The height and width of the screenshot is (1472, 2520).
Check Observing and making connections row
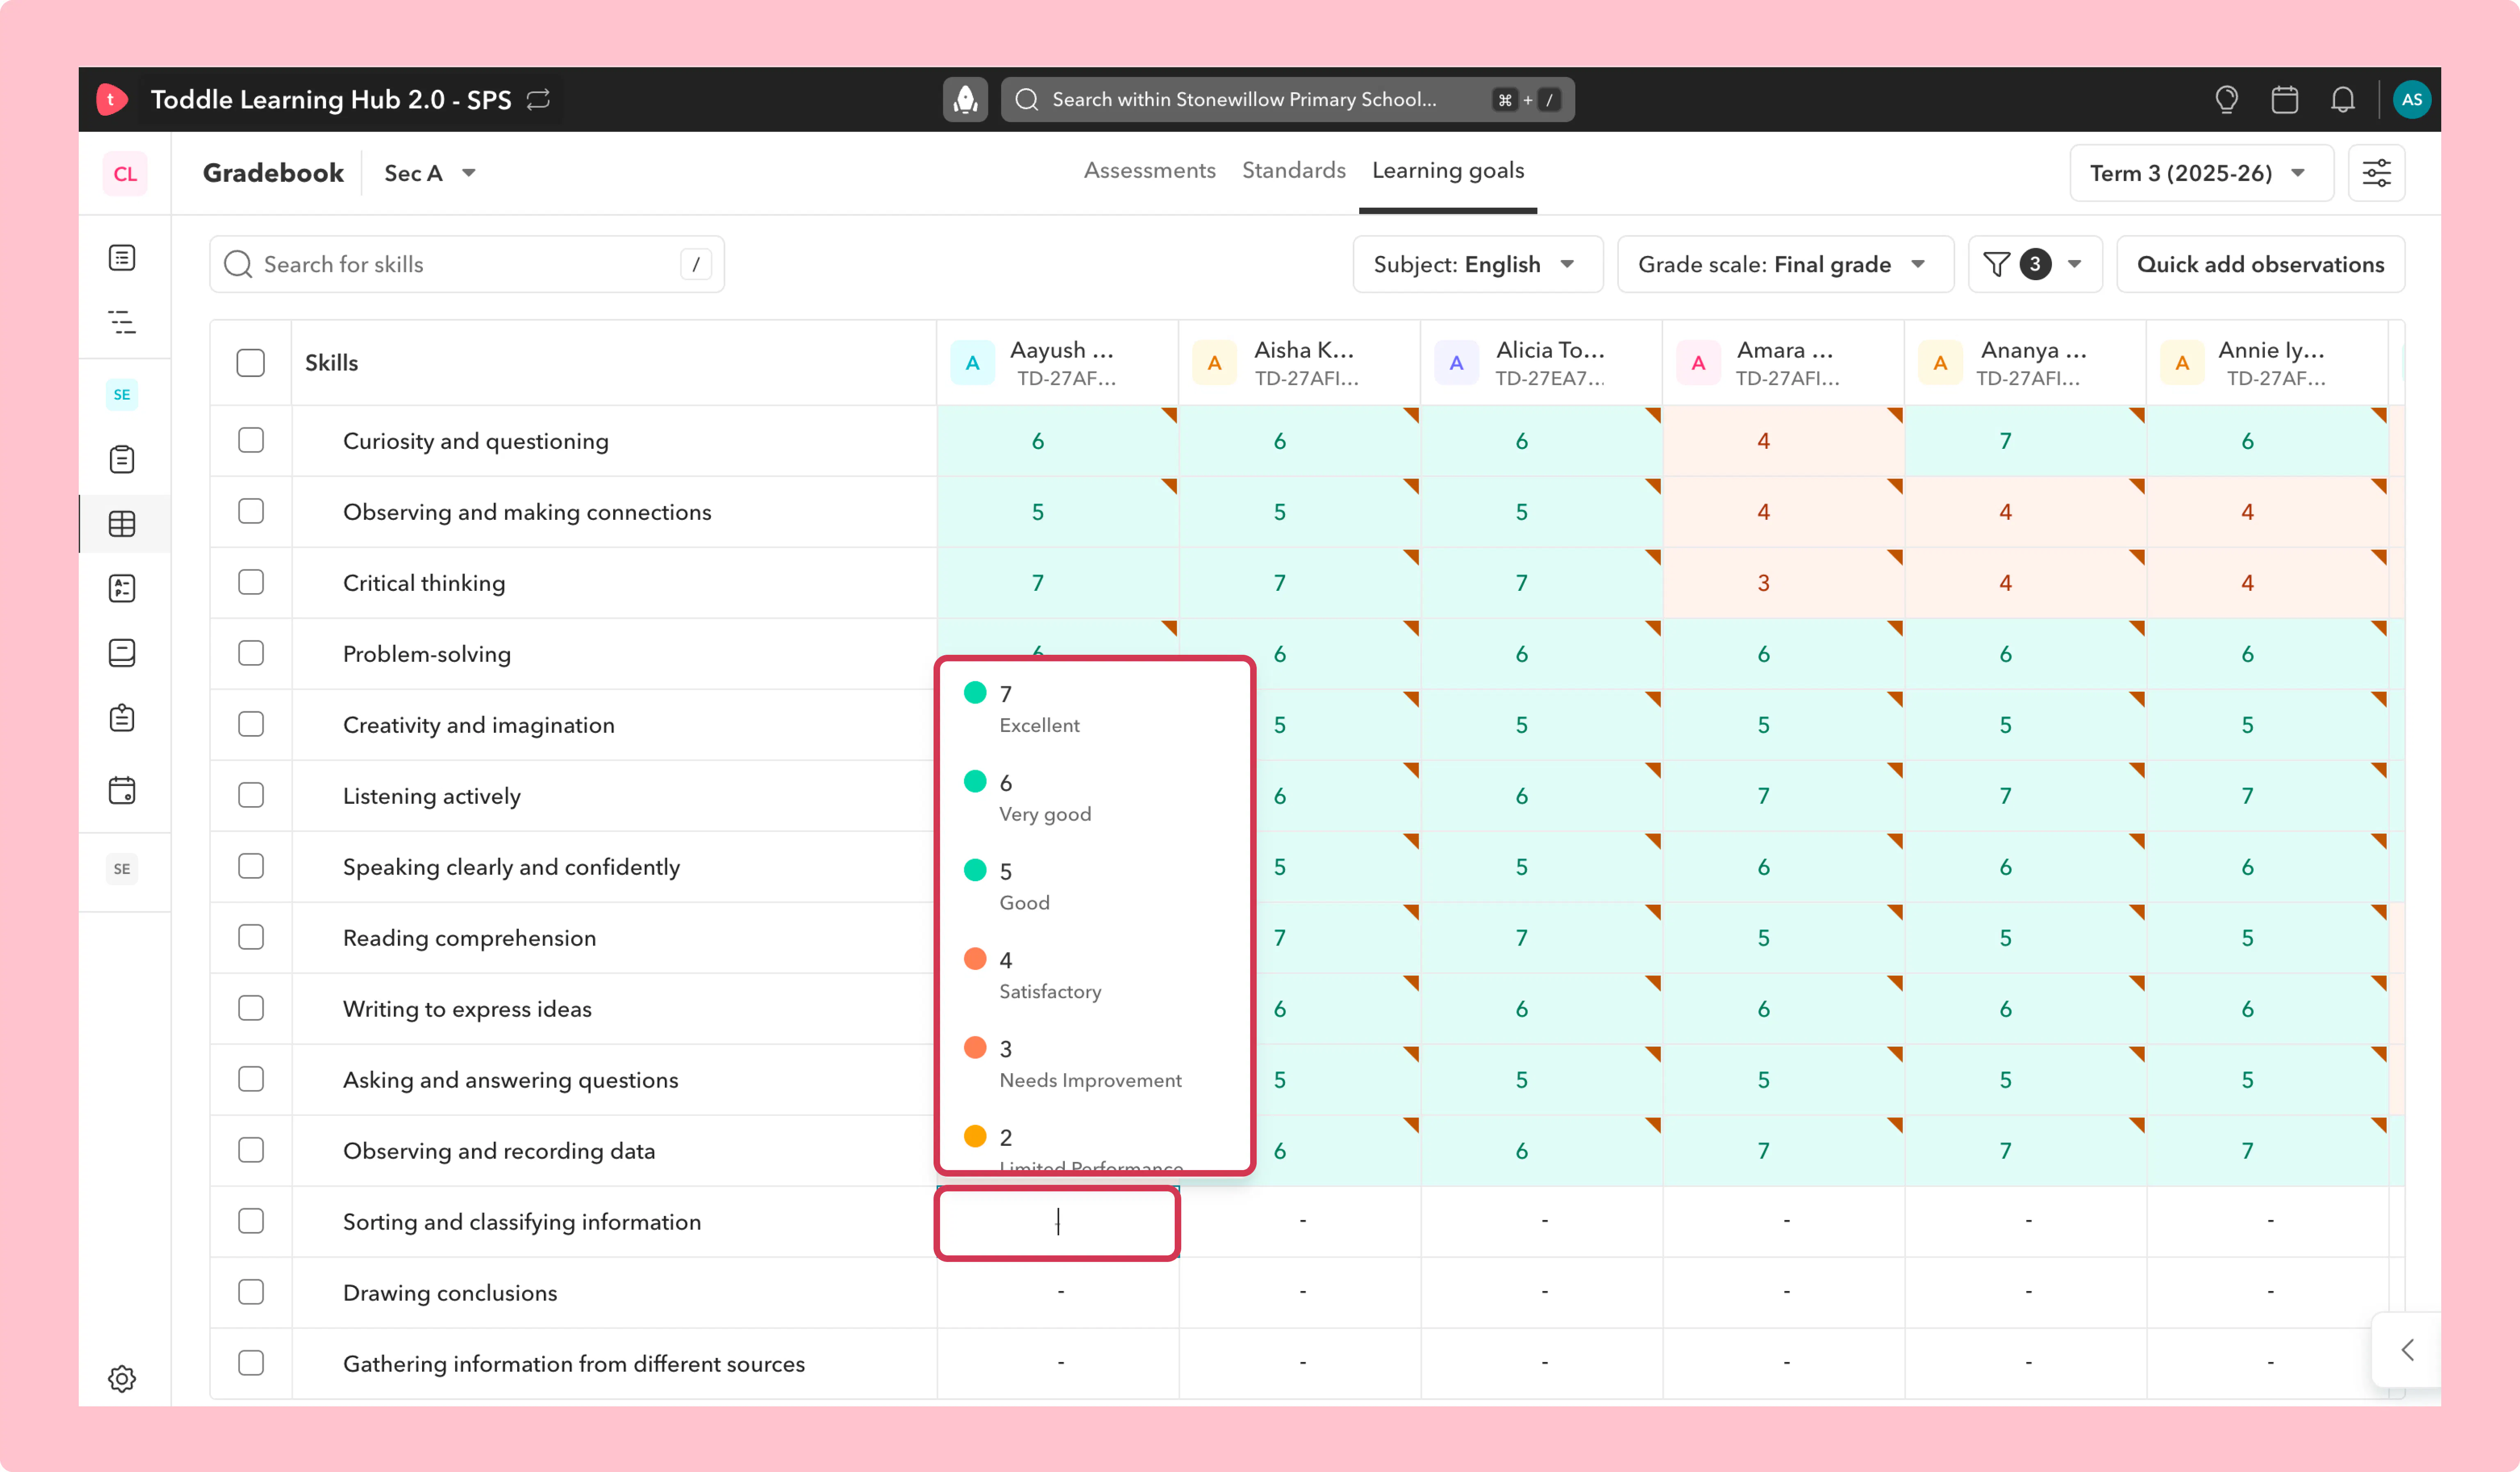coord(251,511)
